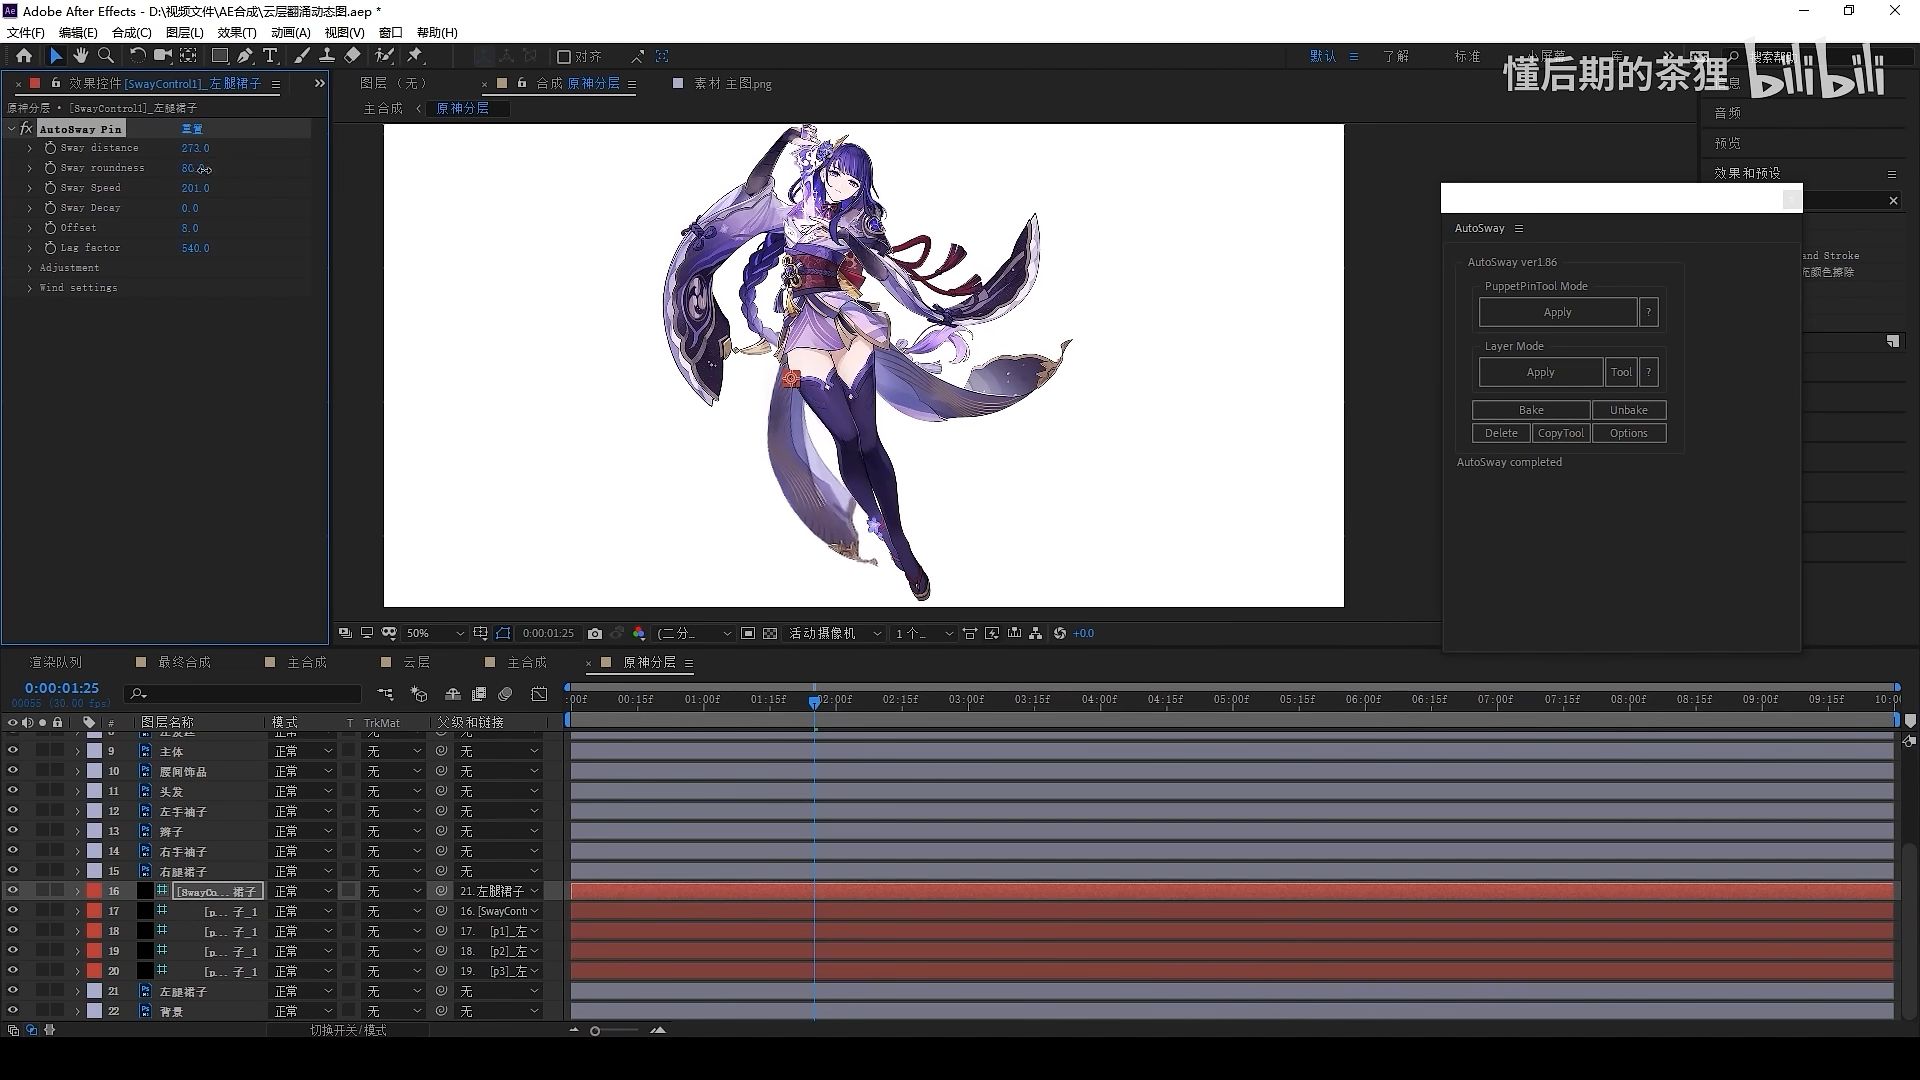
Task: Click the timeline zoom slider handle
Action: (x=595, y=1031)
